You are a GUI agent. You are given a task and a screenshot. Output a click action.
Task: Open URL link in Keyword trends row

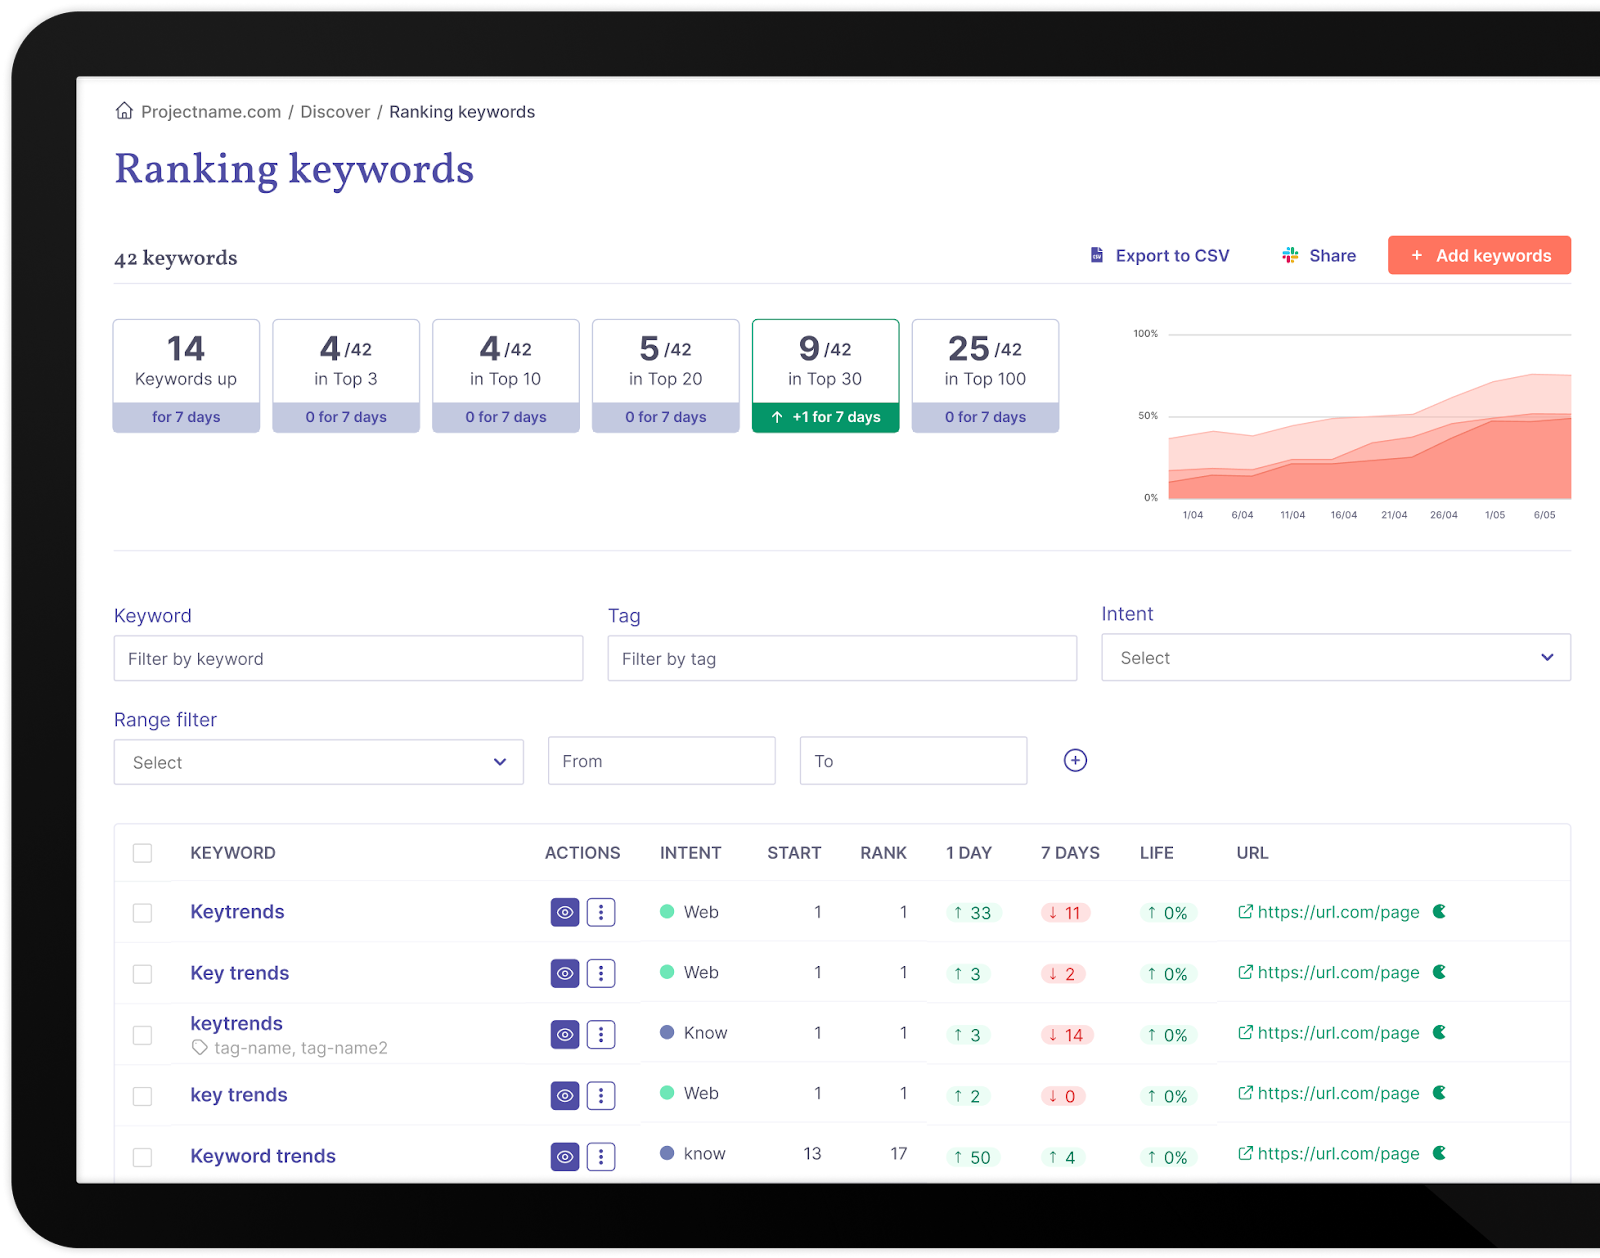point(1329,1153)
